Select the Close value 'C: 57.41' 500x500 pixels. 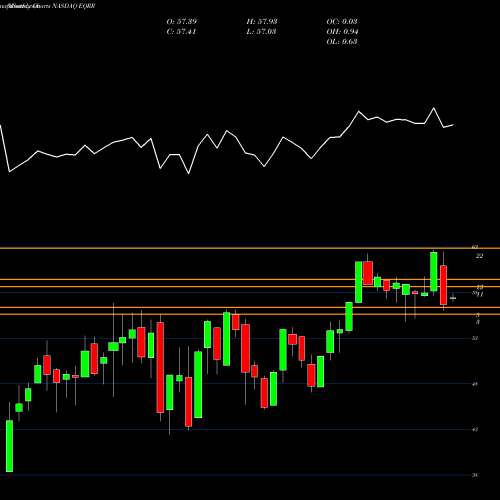tap(181, 32)
